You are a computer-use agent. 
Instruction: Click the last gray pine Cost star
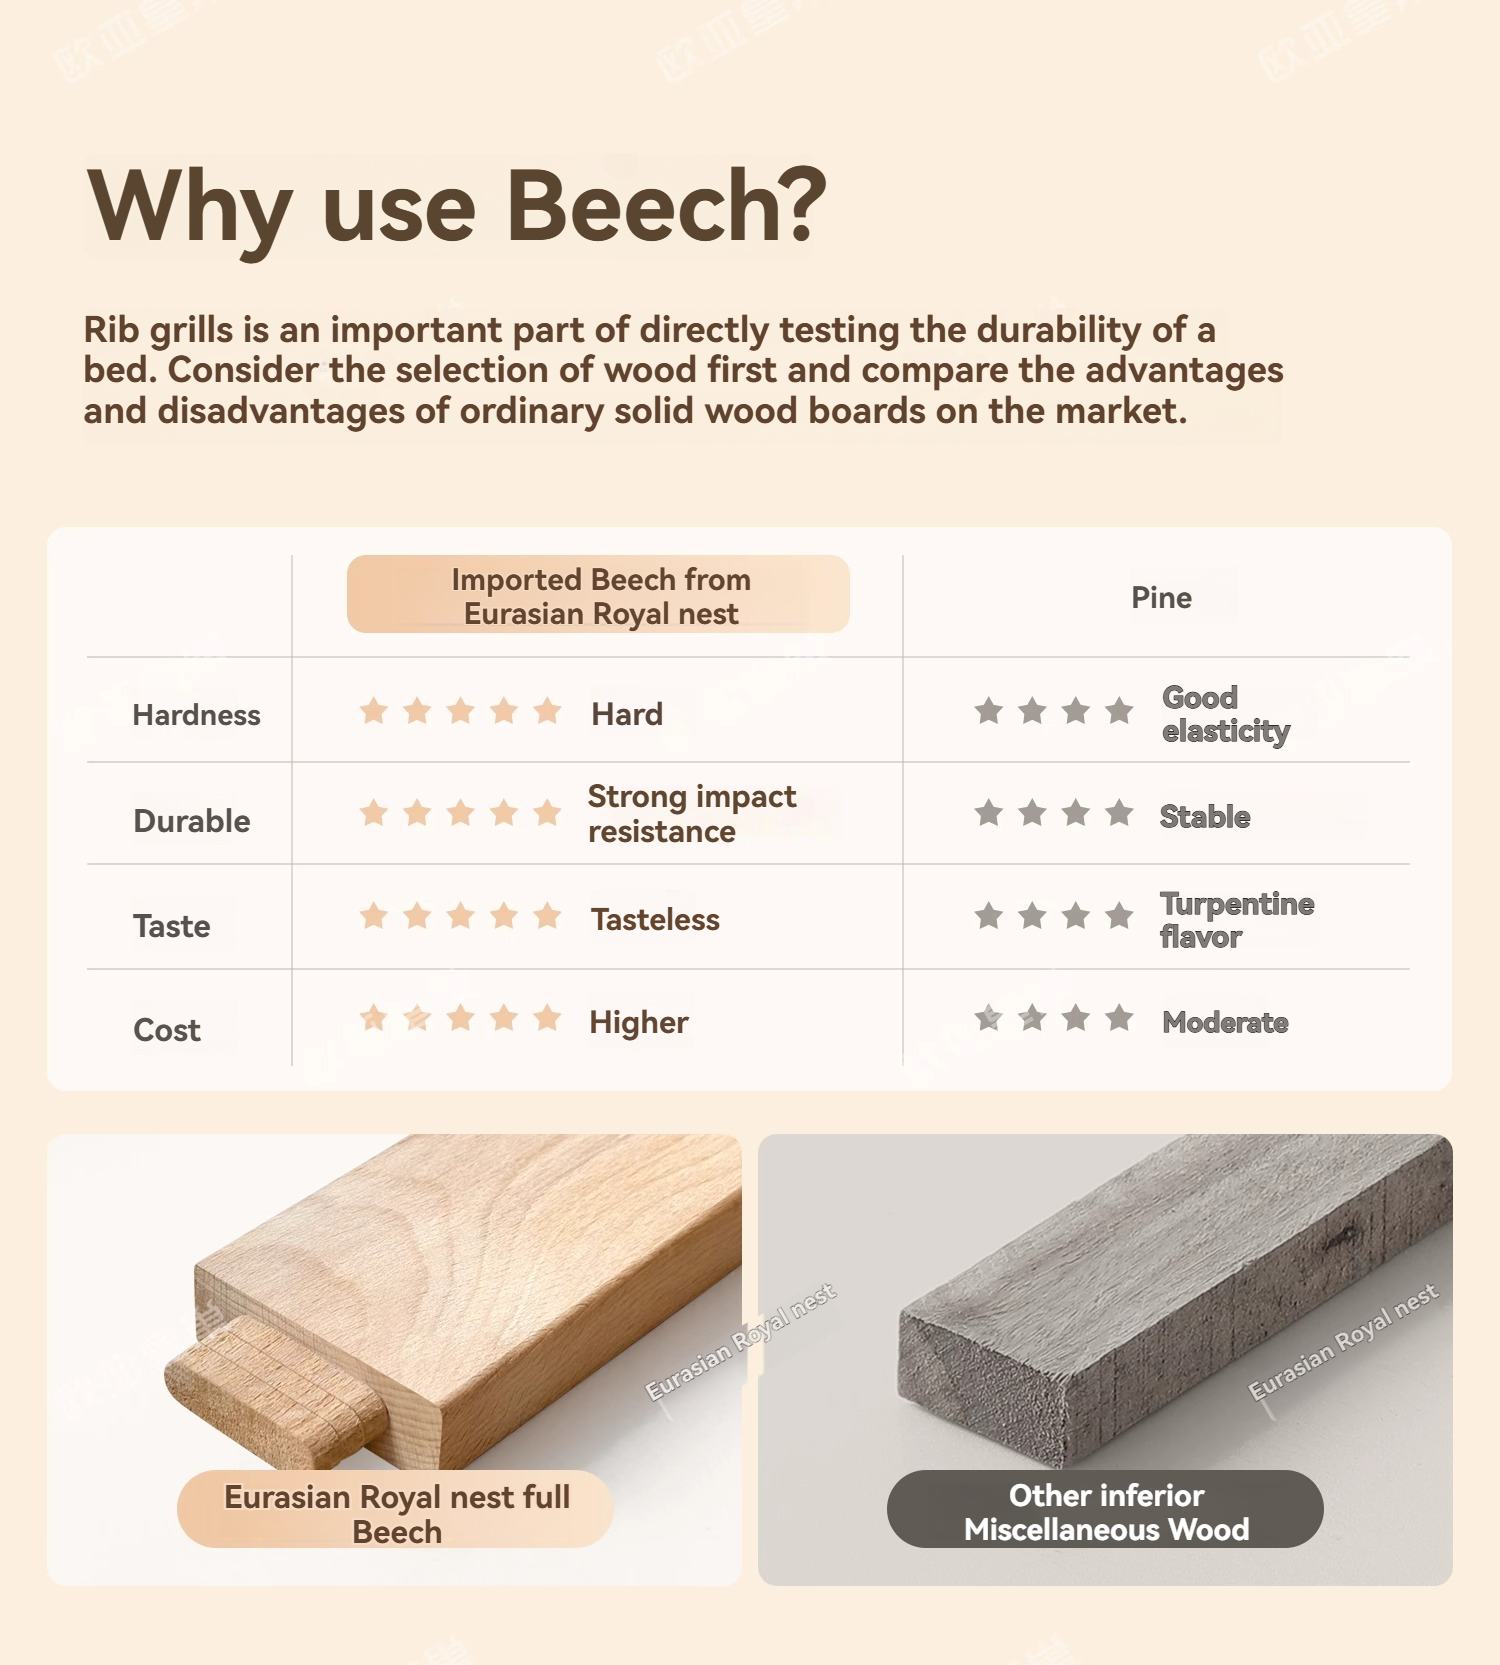coord(1119,1018)
